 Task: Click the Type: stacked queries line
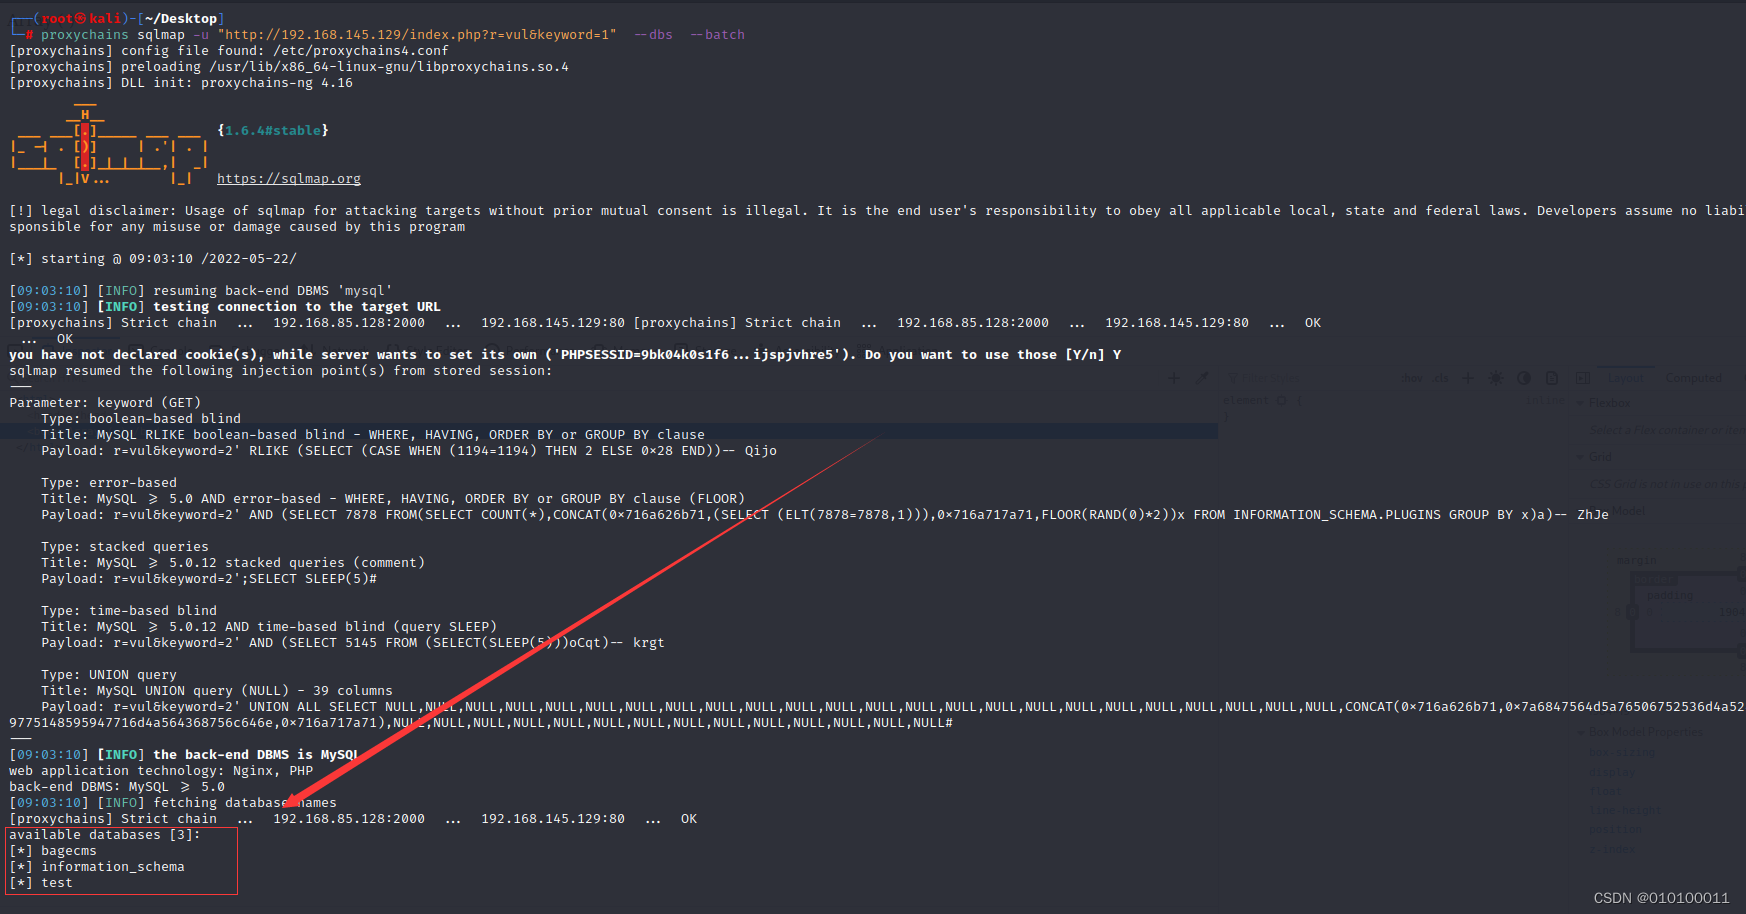[x=125, y=547]
